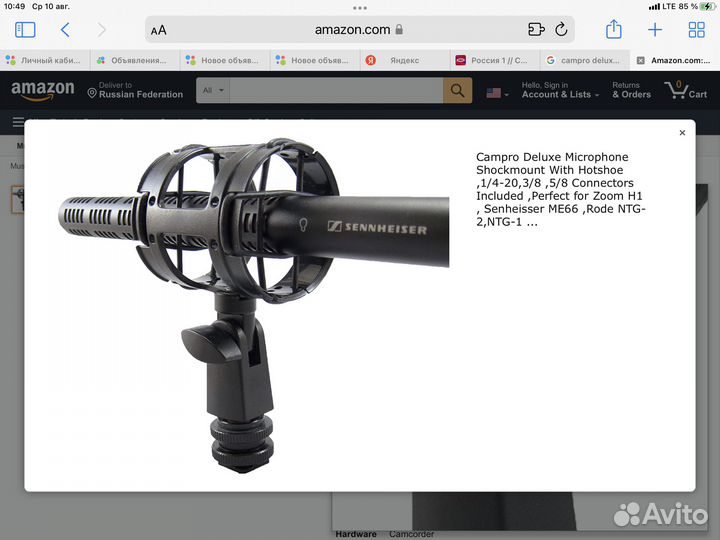Switch to the Яндекс tab

point(405,60)
